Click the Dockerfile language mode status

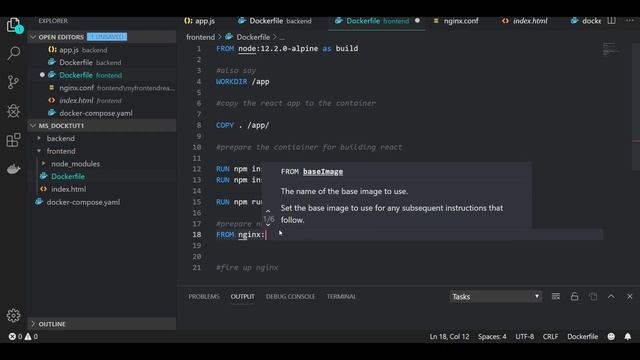click(582, 337)
